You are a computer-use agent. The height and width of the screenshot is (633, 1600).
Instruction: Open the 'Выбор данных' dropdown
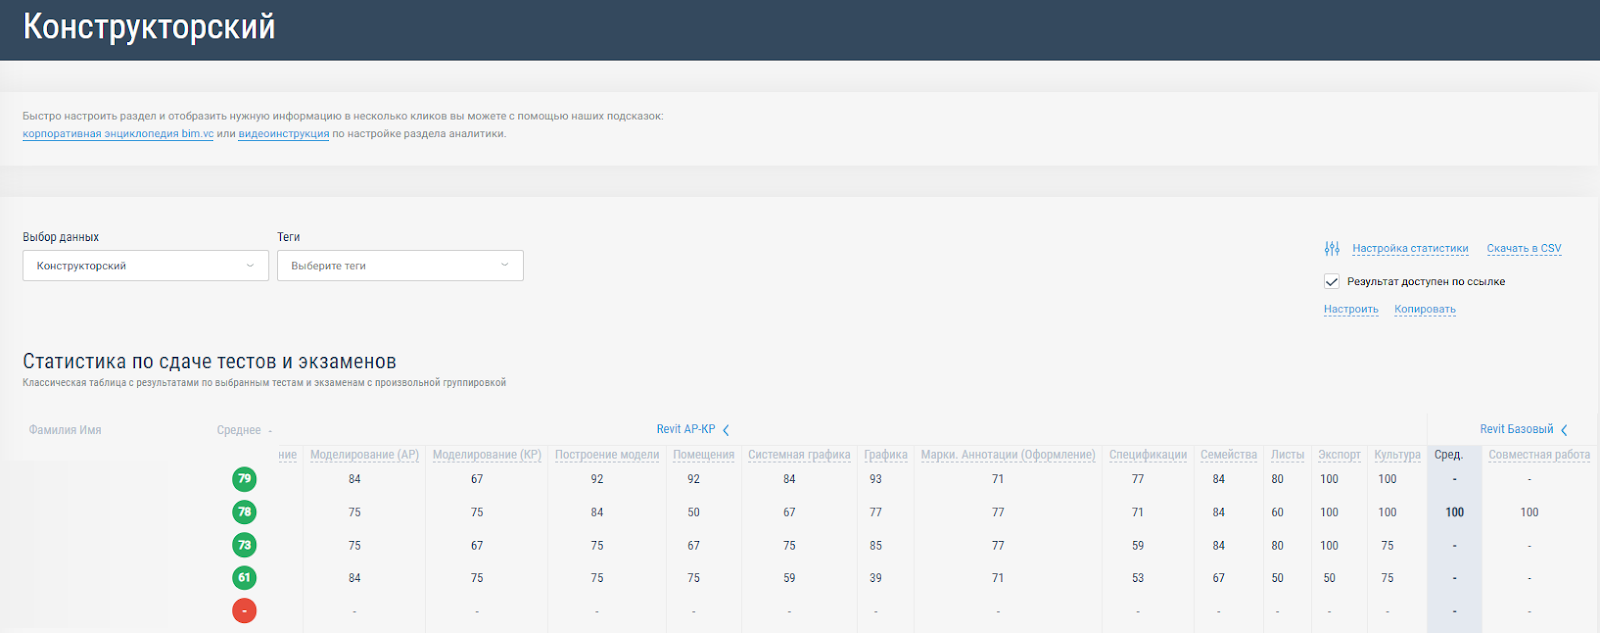145,266
